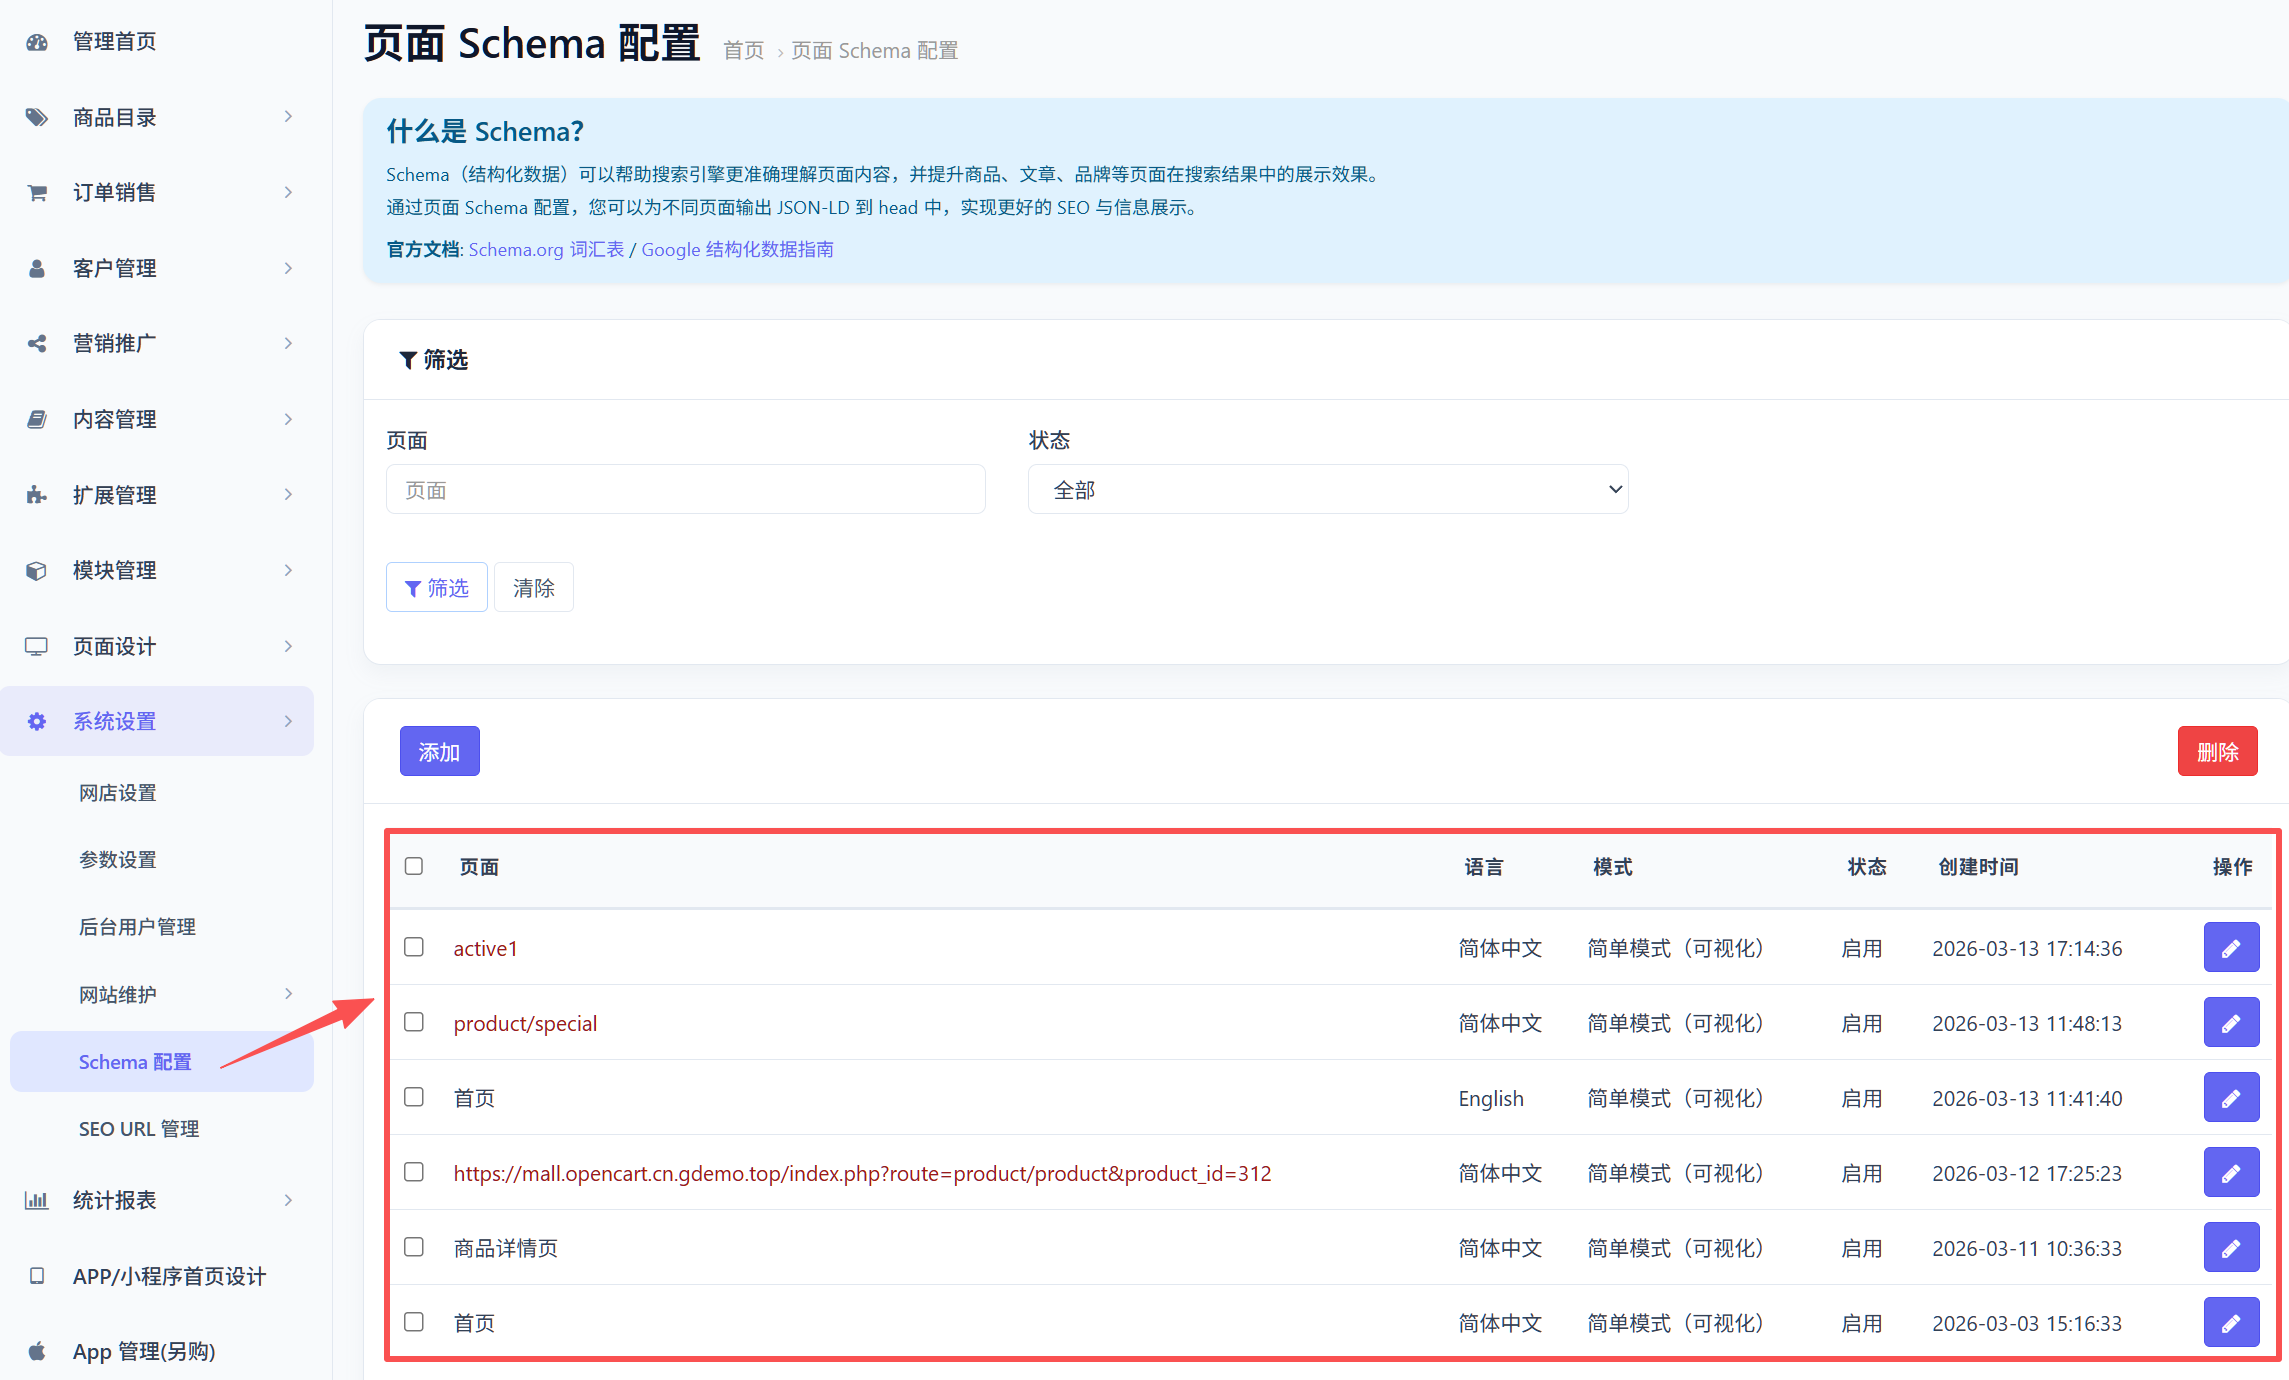Check the active1 row checkbox

(414, 947)
